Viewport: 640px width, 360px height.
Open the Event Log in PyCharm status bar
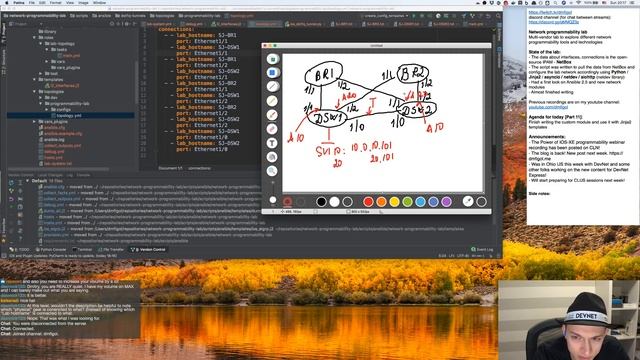tap(482, 249)
